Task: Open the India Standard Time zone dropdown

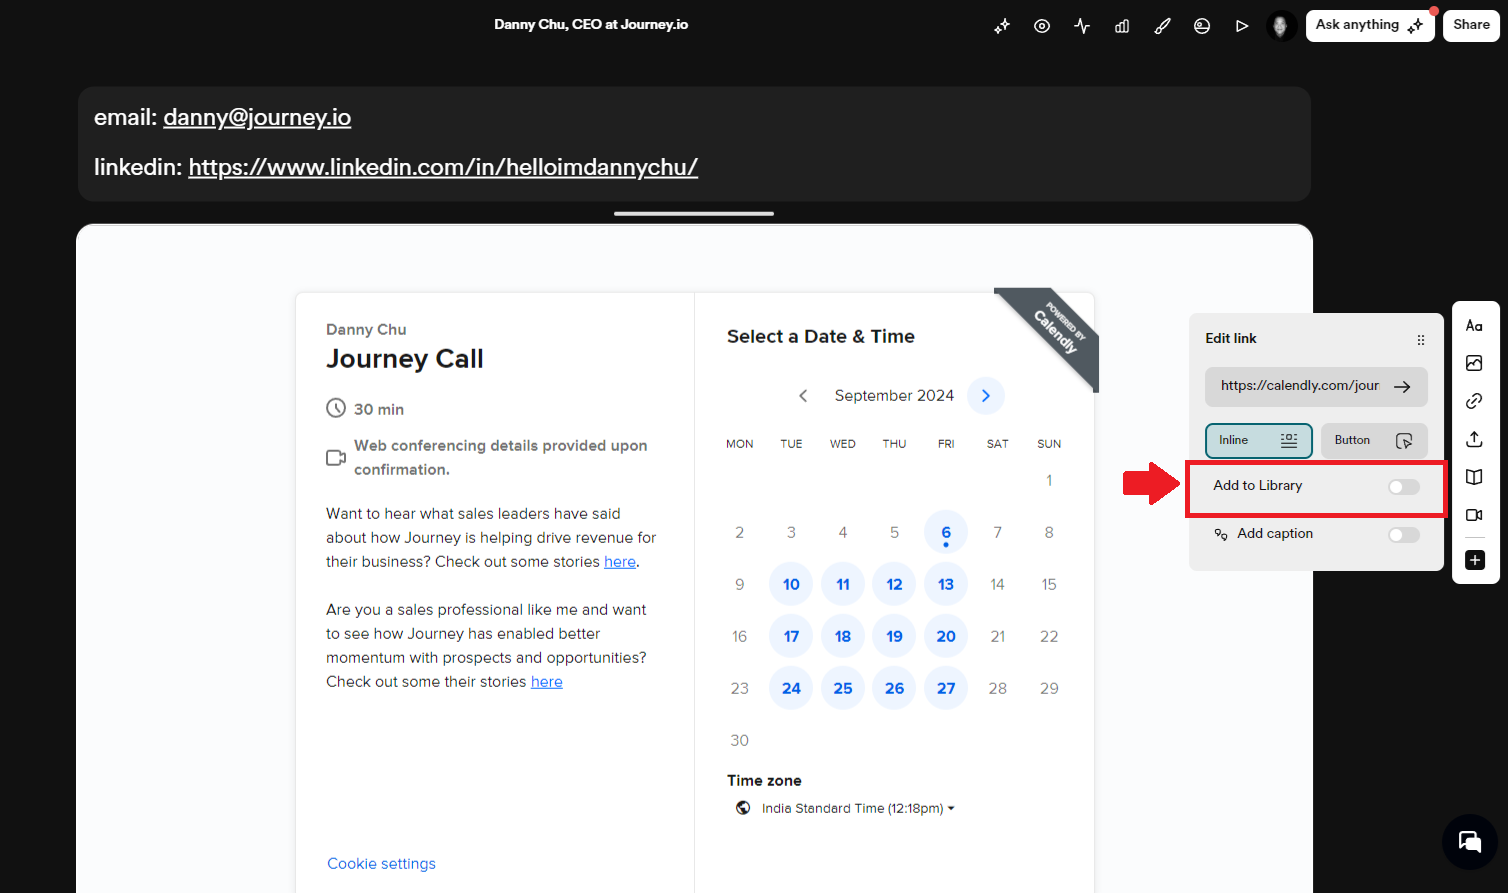Action: [846, 809]
